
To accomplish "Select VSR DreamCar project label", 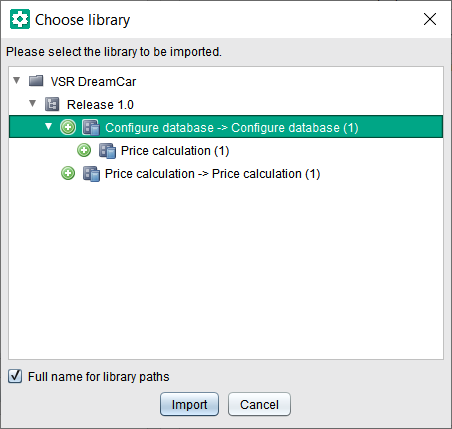I will 93,81.
